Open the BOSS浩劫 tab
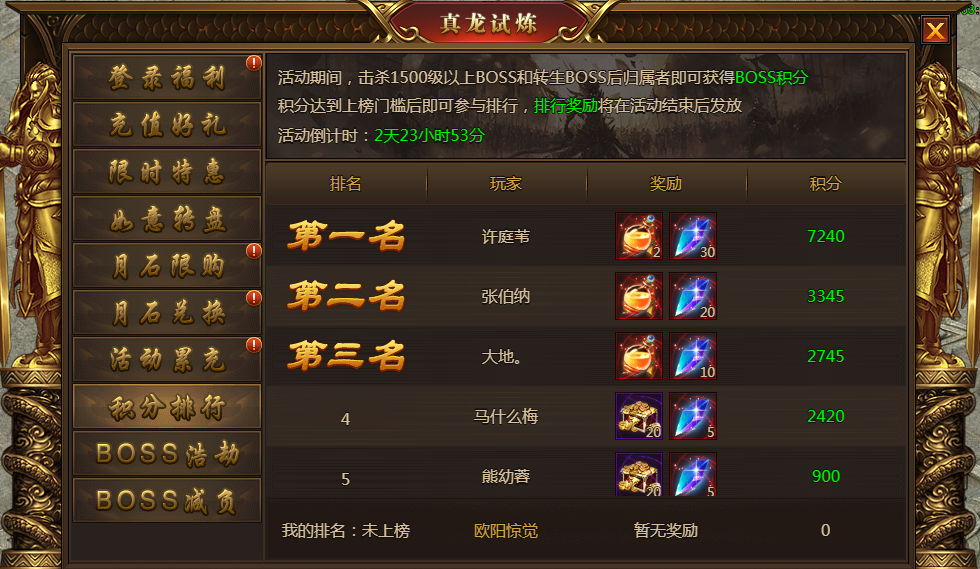 [167, 453]
